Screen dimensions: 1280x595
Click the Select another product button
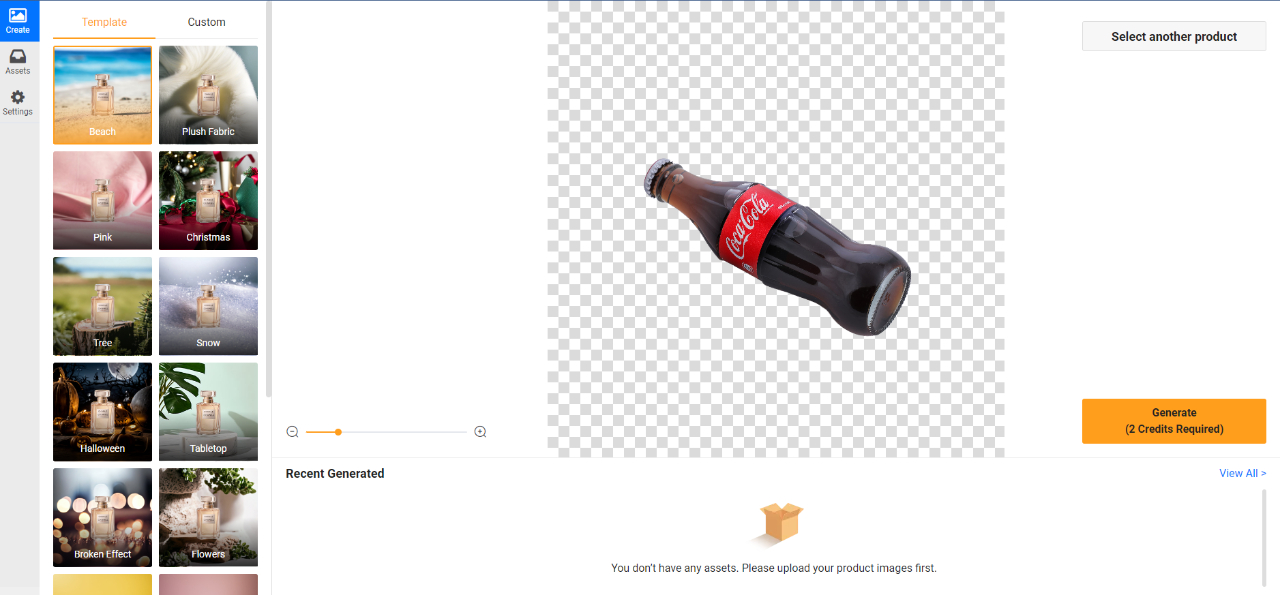point(1173,36)
